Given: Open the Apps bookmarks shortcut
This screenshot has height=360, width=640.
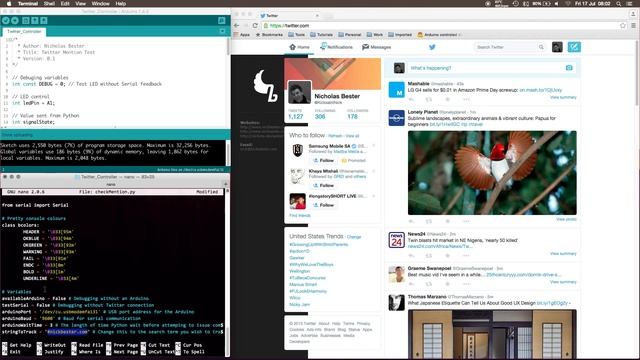Looking at the screenshot, I should [242, 35].
